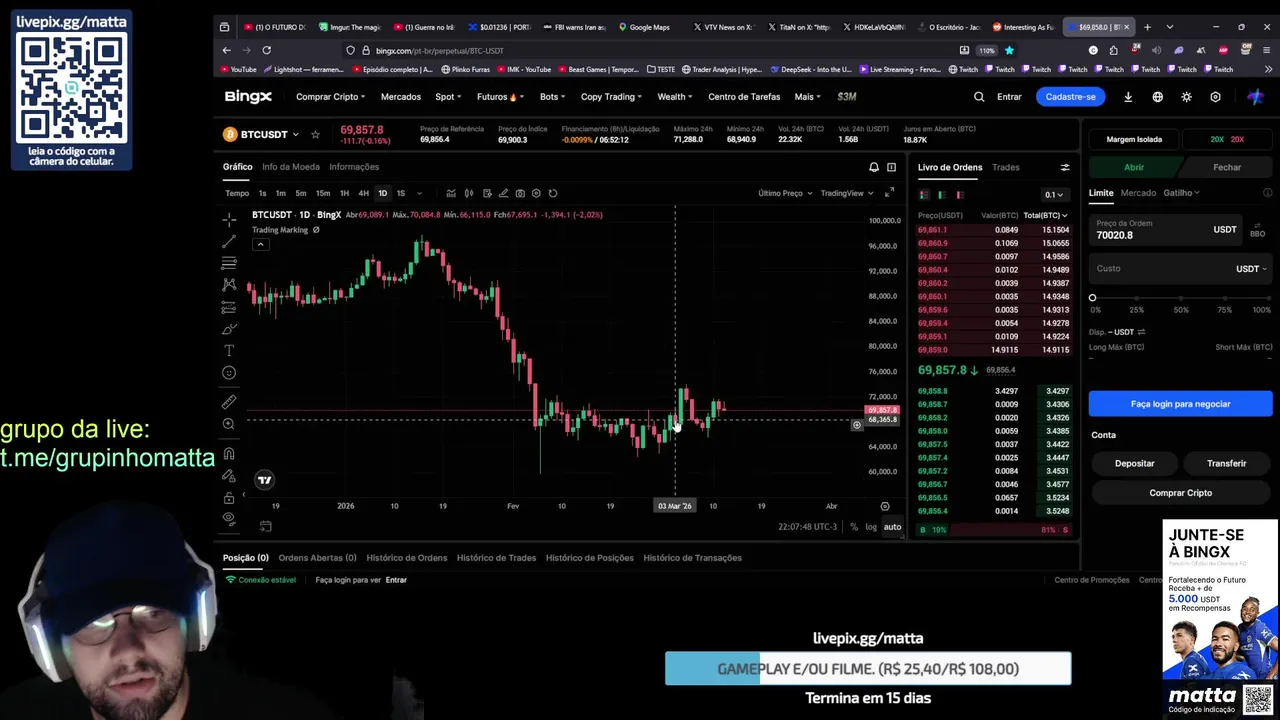Viewport: 1280px width, 720px height.
Task: Open Margem Isolada mode selector
Action: tap(1134, 140)
